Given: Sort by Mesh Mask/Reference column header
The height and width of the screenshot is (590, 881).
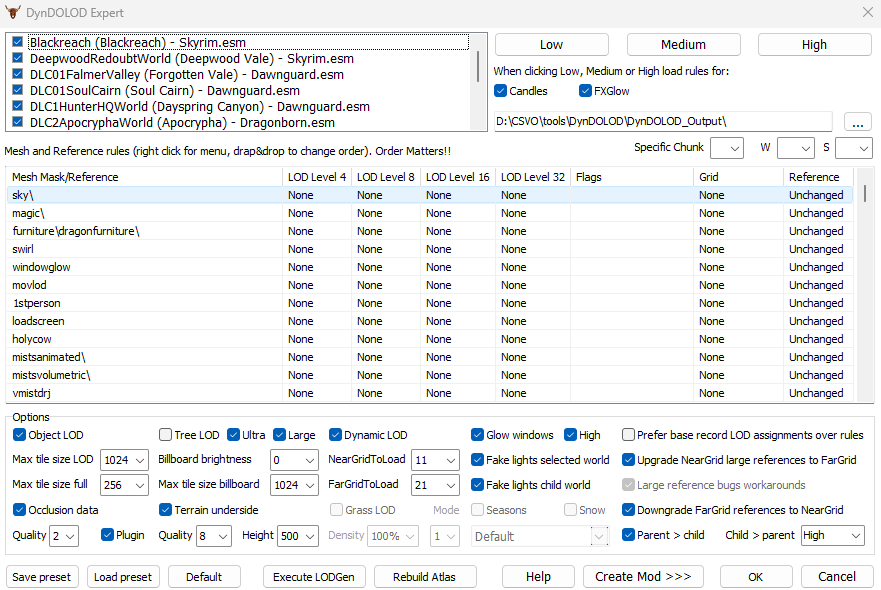Looking at the screenshot, I should click(x=144, y=176).
